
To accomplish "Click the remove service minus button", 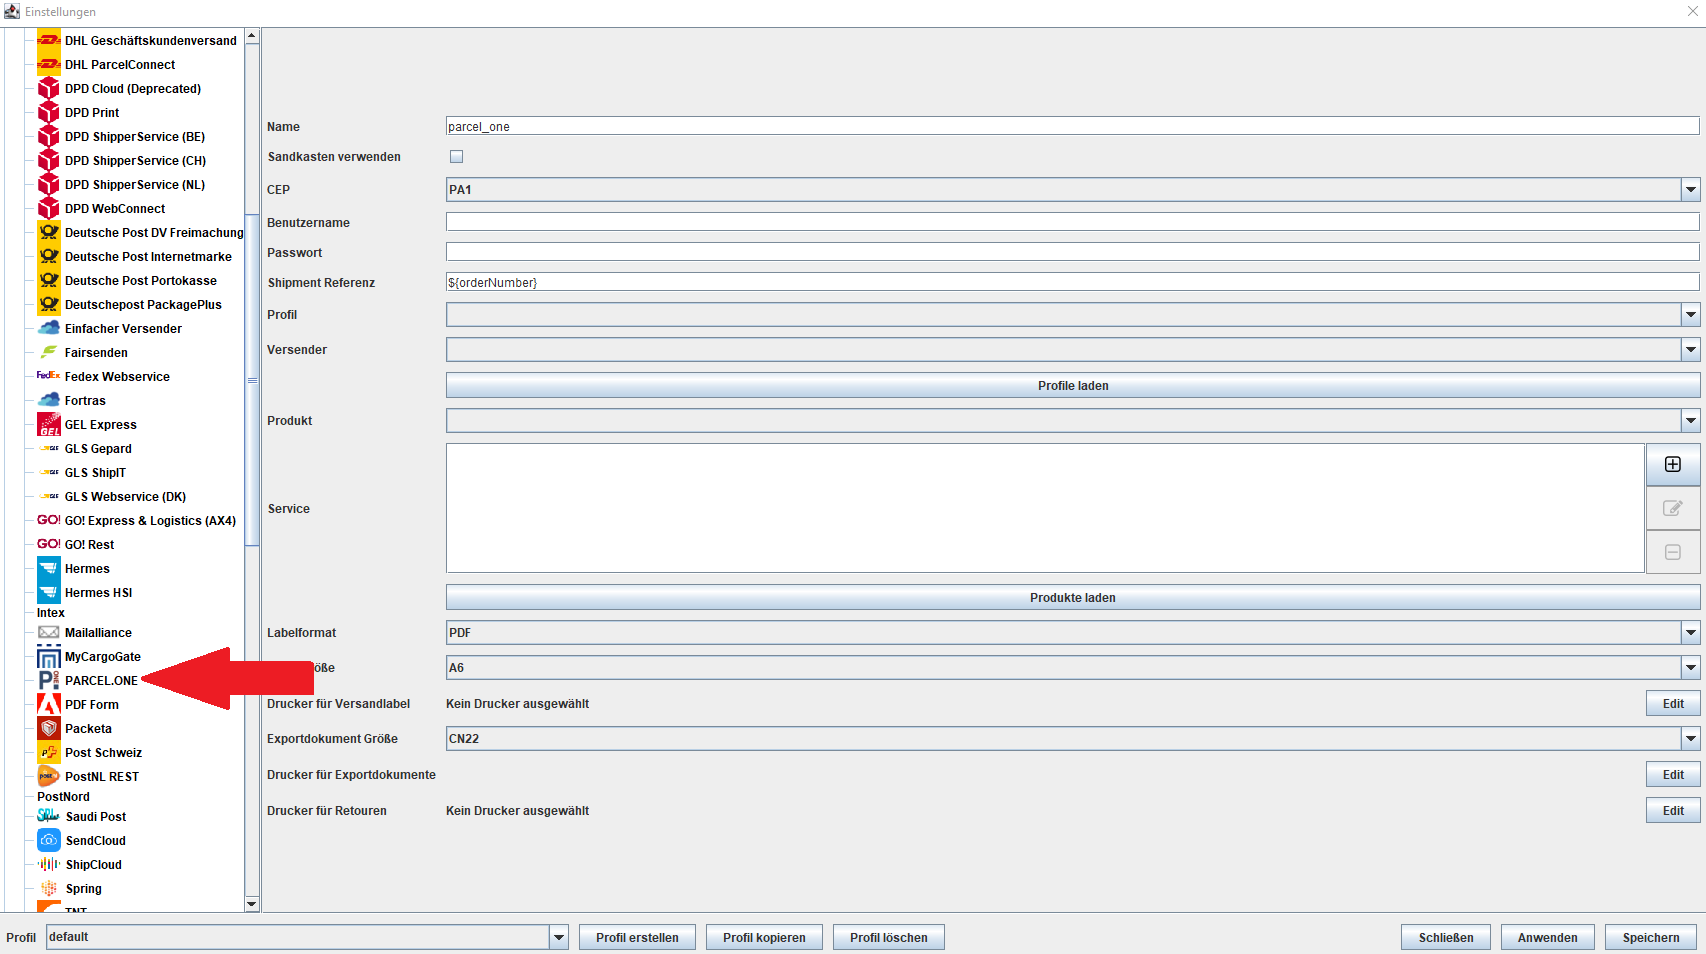I will pos(1673,552).
